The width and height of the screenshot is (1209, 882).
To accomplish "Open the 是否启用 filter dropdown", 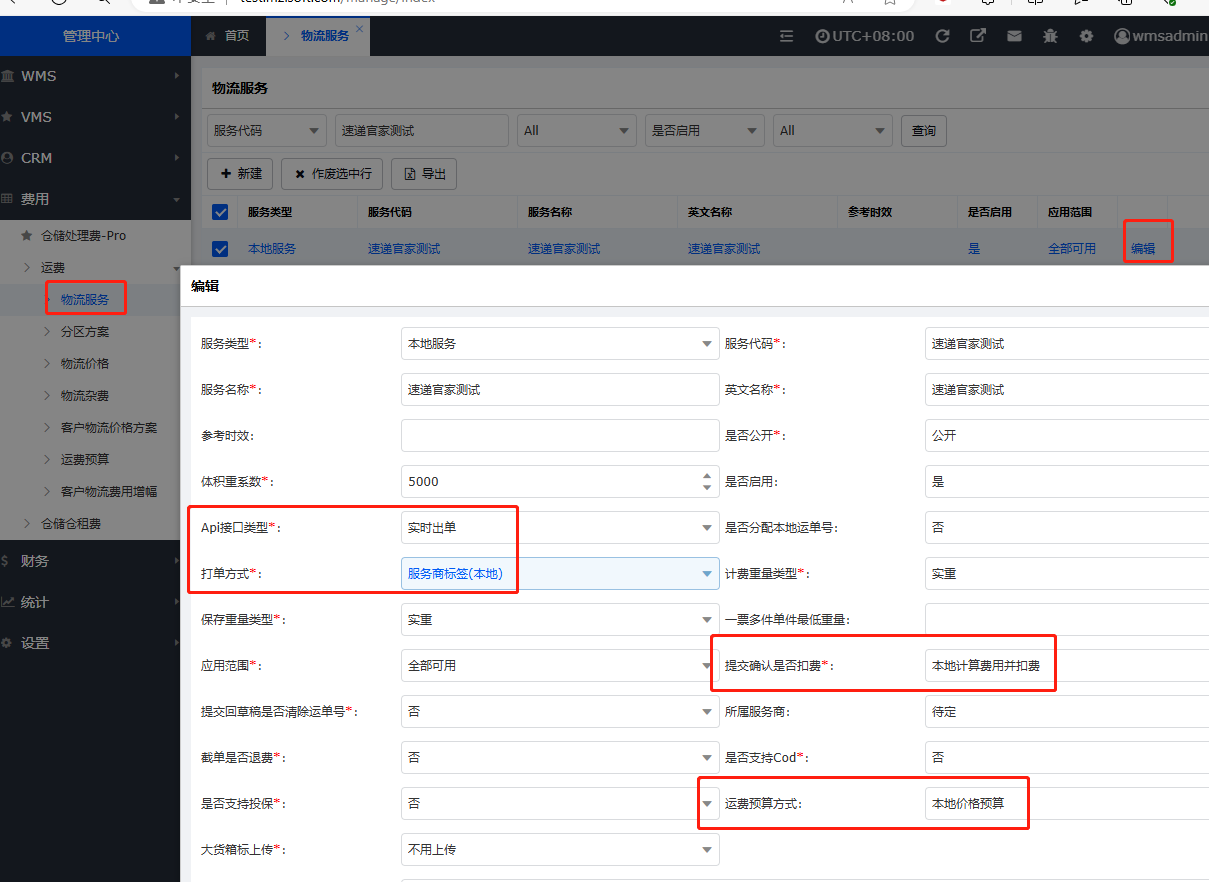I will point(705,130).
